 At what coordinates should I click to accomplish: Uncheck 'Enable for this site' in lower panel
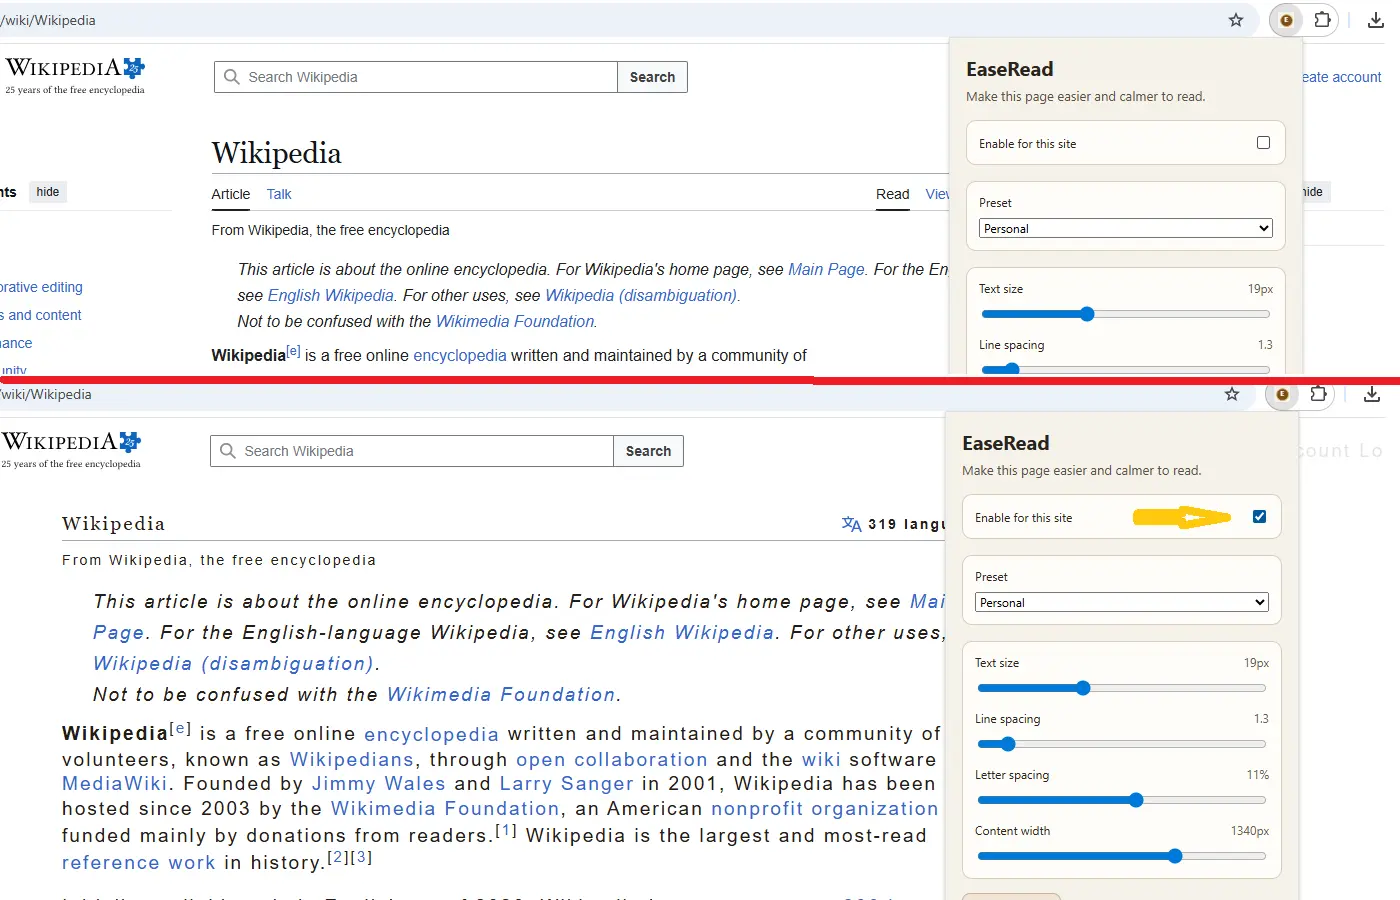[x=1259, y=516]
